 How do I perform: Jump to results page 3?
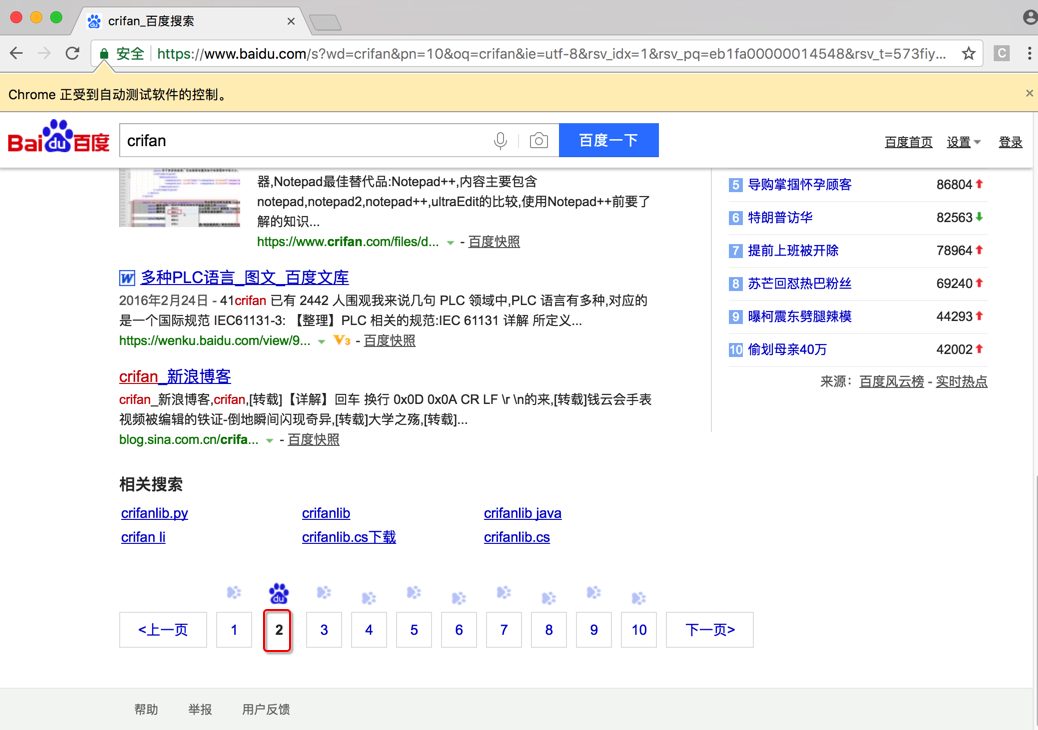coord(324,629)
